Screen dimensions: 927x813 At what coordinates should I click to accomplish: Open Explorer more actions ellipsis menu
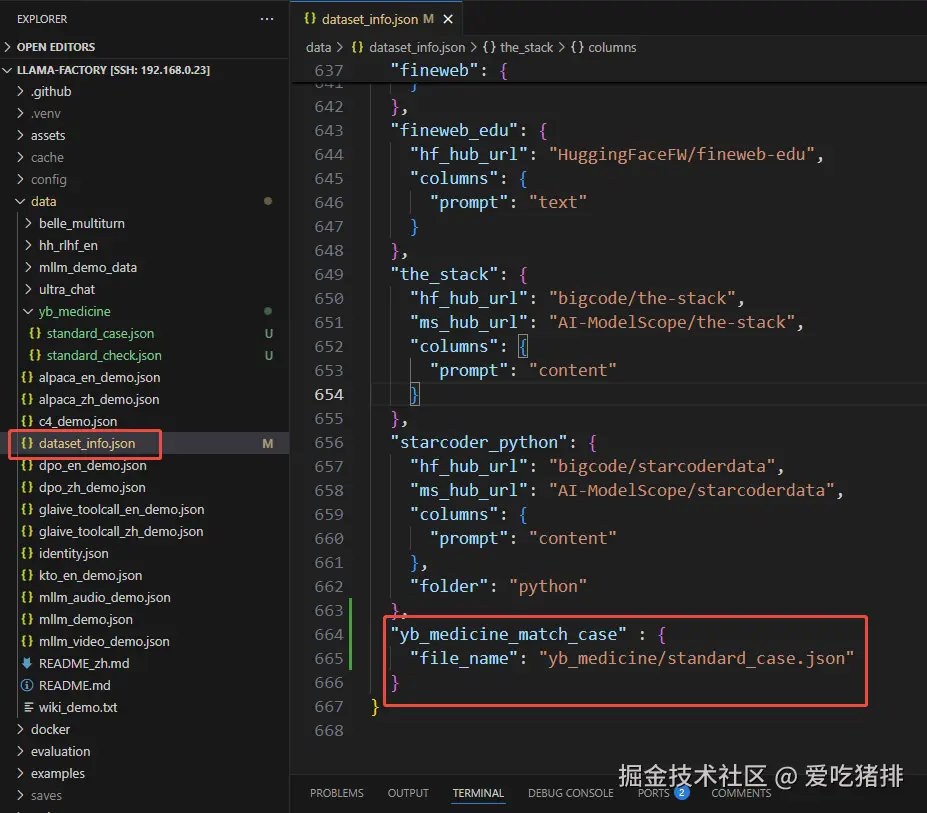267,19
